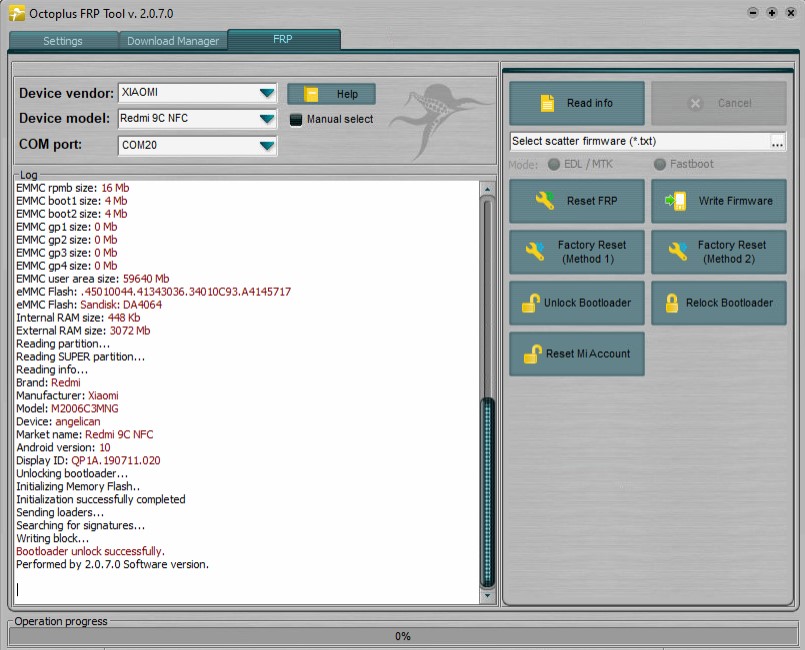Close the Octoplus FRP Tool window
The height and width of the screenshot is (650, 805).
tap(791, 13)
